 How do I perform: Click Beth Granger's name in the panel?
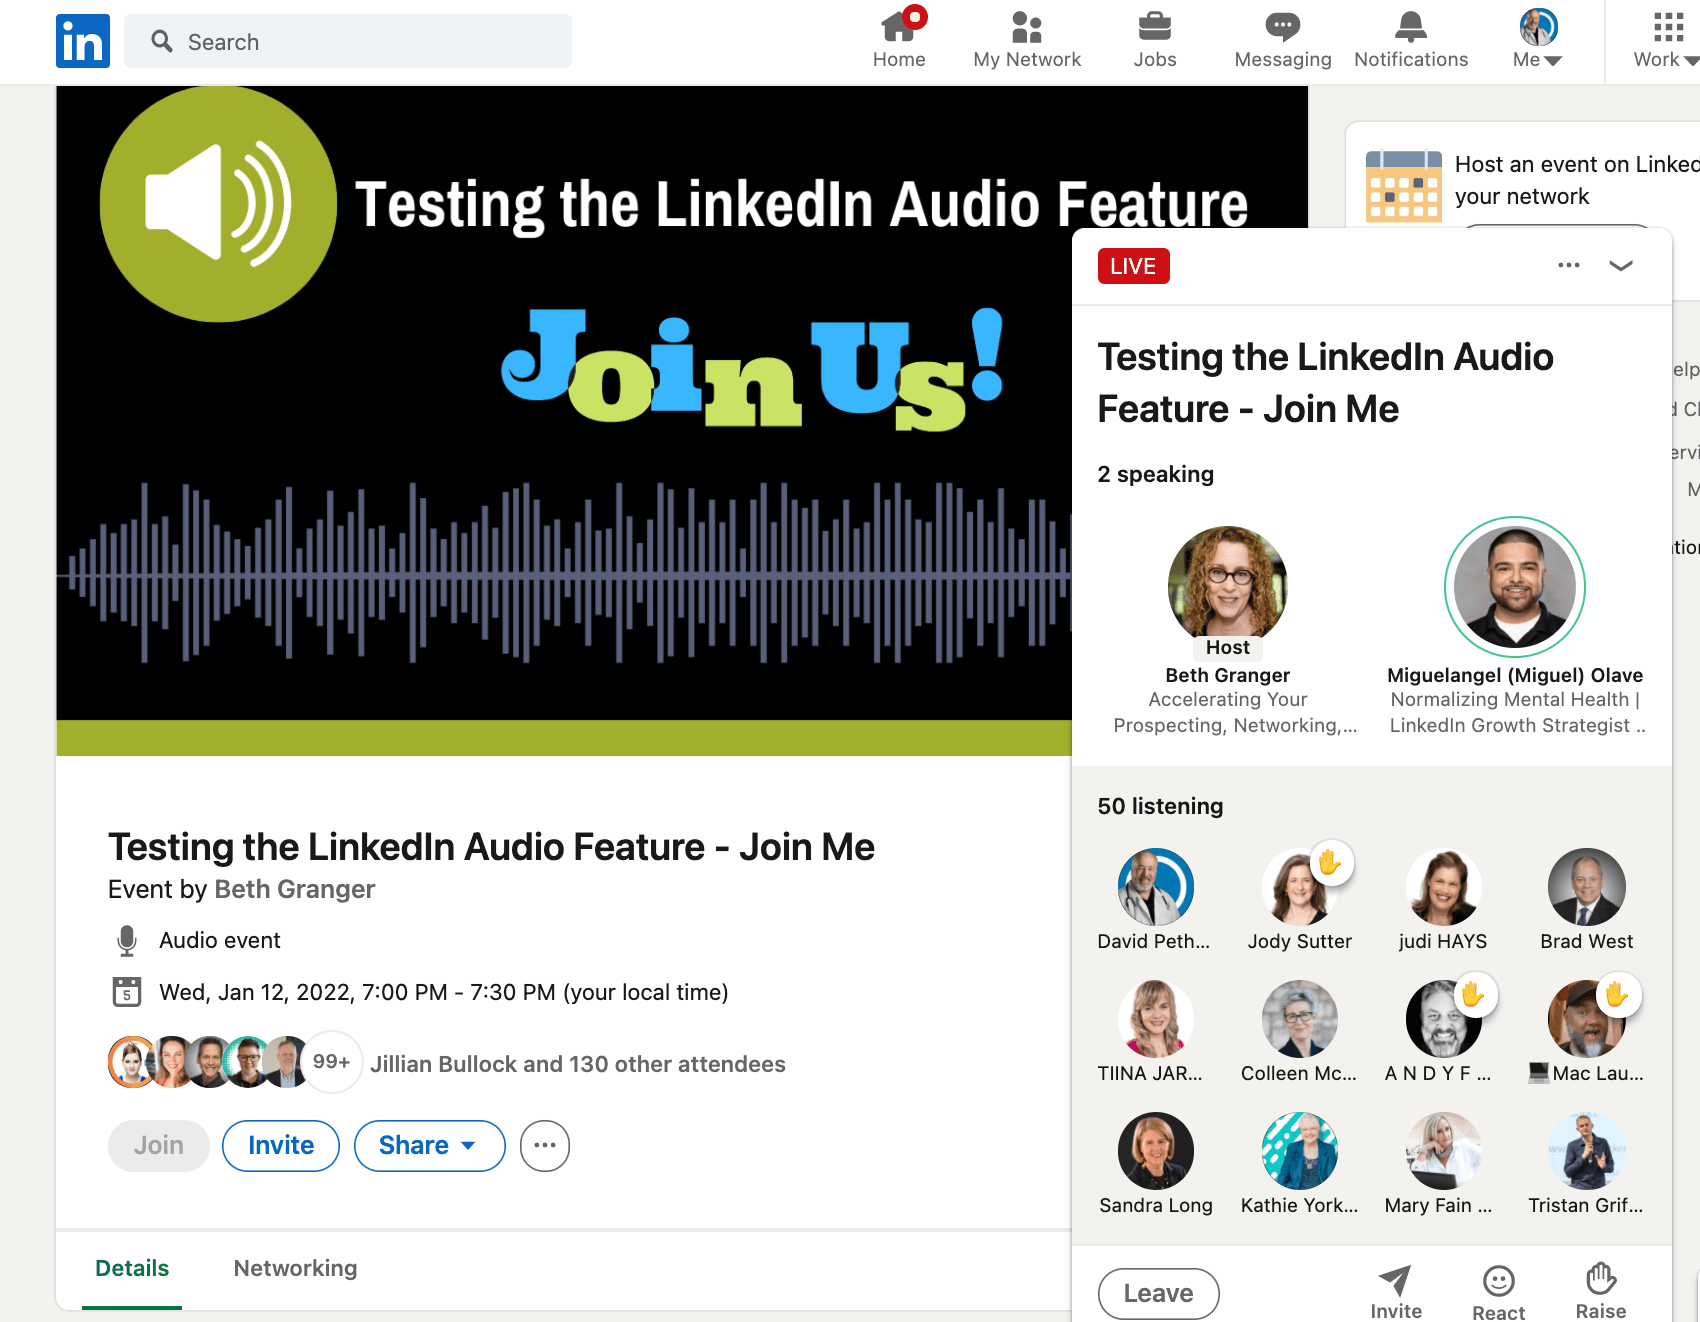click(x=1227, y=675)
